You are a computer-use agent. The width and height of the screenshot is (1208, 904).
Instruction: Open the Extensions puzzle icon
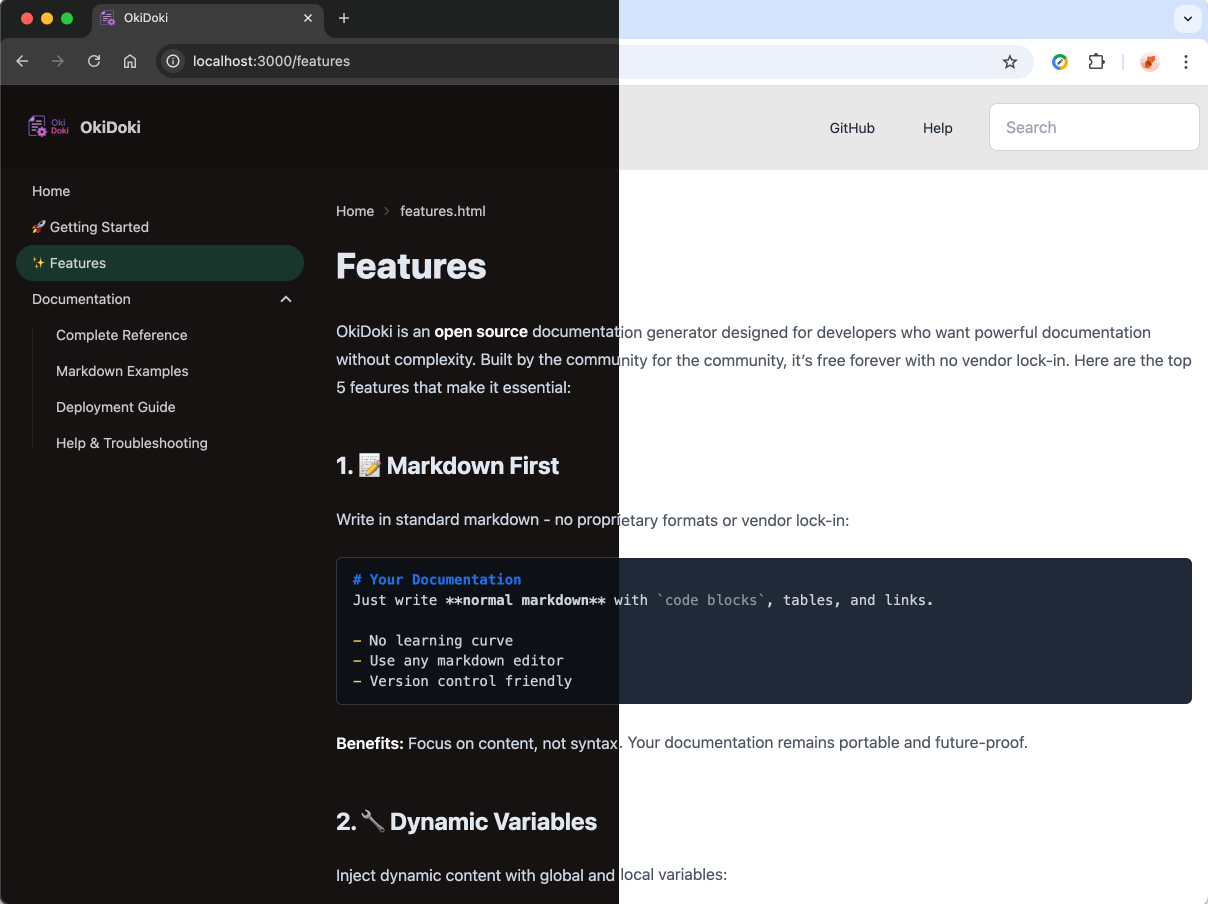1096,62
